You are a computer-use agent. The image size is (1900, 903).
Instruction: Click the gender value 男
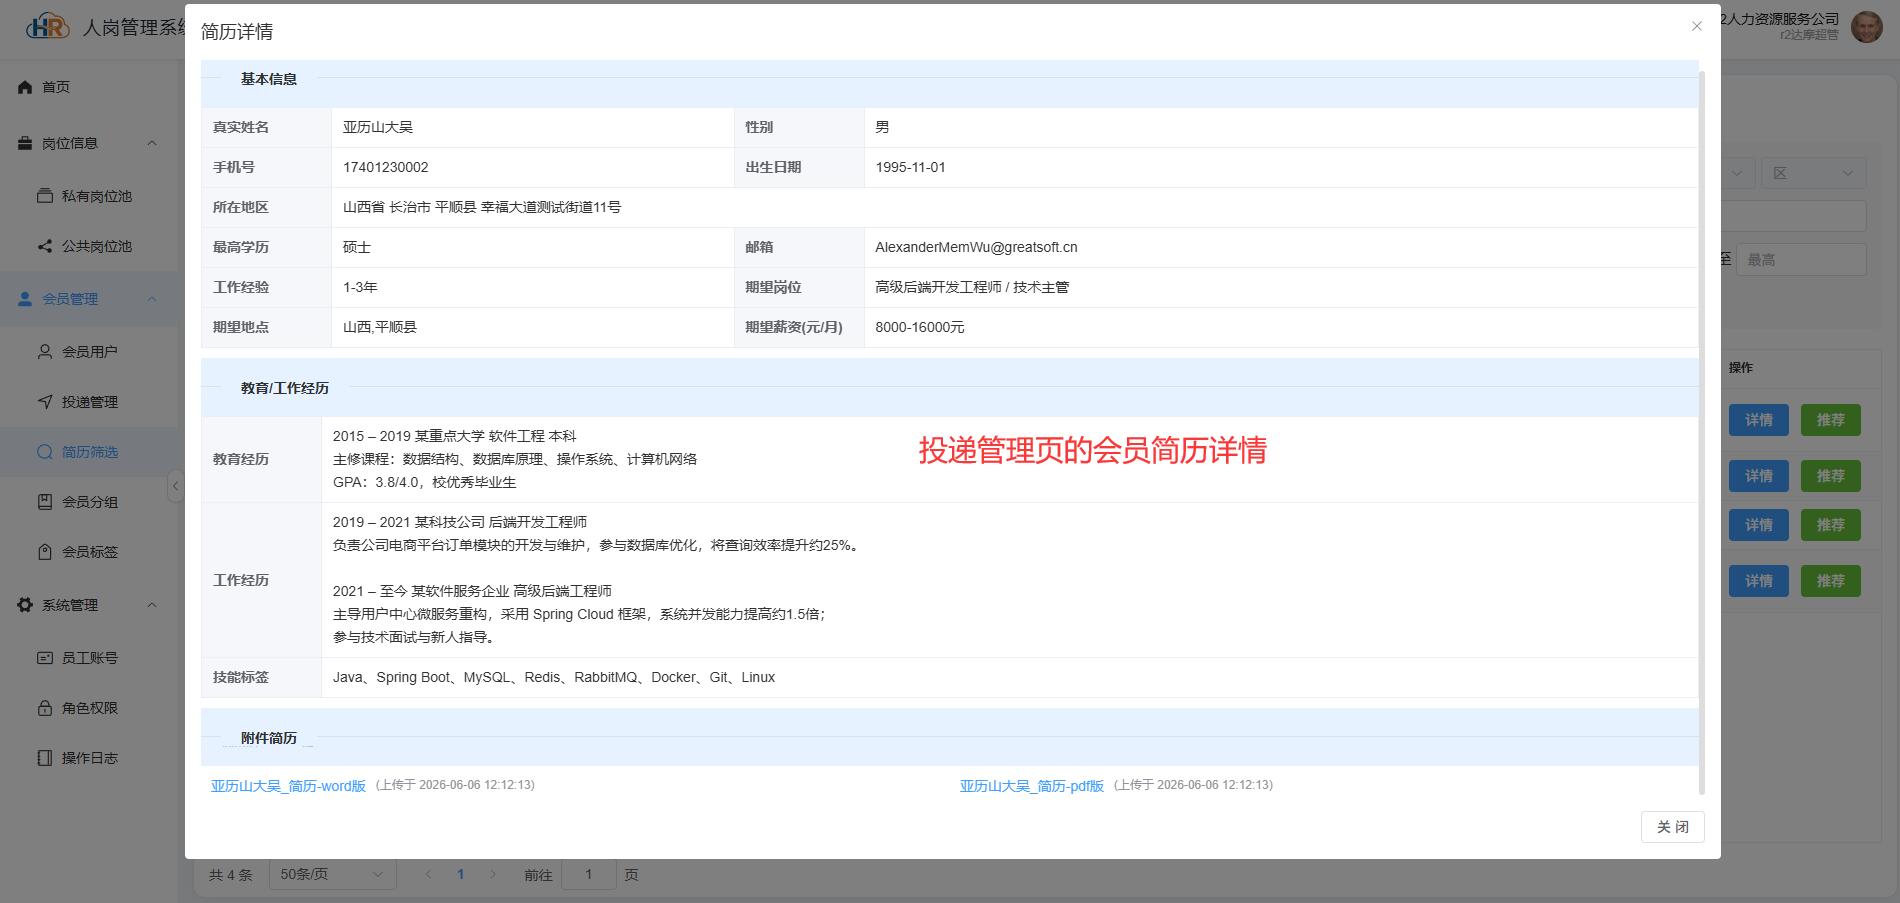click(882, 127)
